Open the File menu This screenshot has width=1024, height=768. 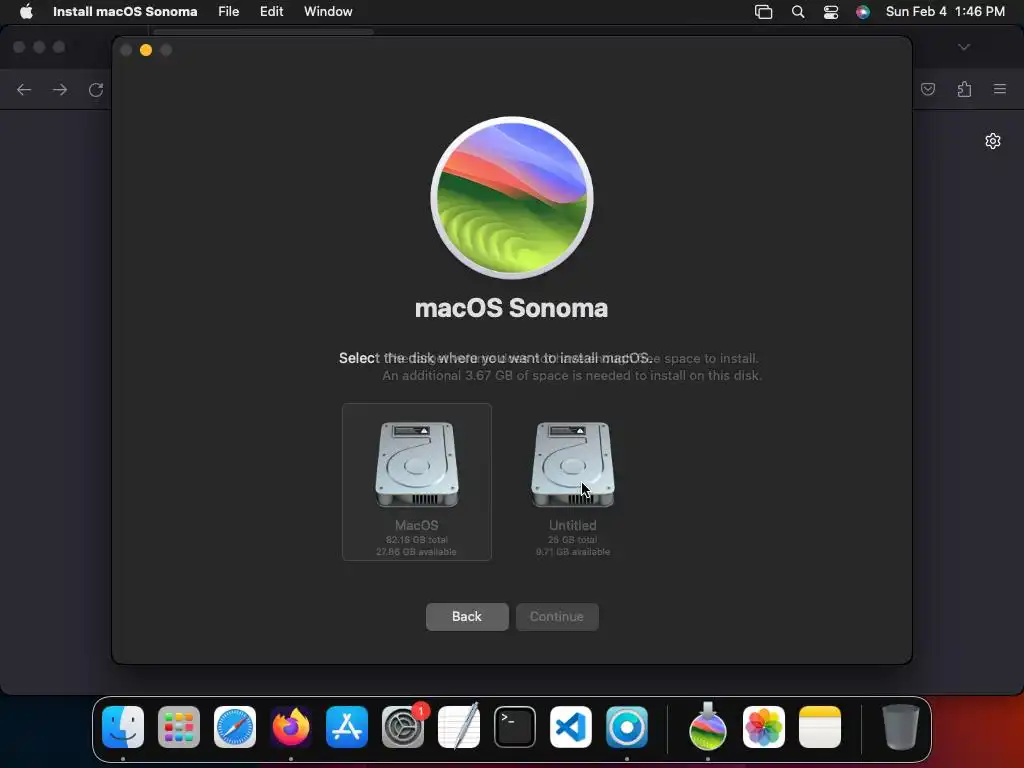pyautogui.click(x=229, y=12)
